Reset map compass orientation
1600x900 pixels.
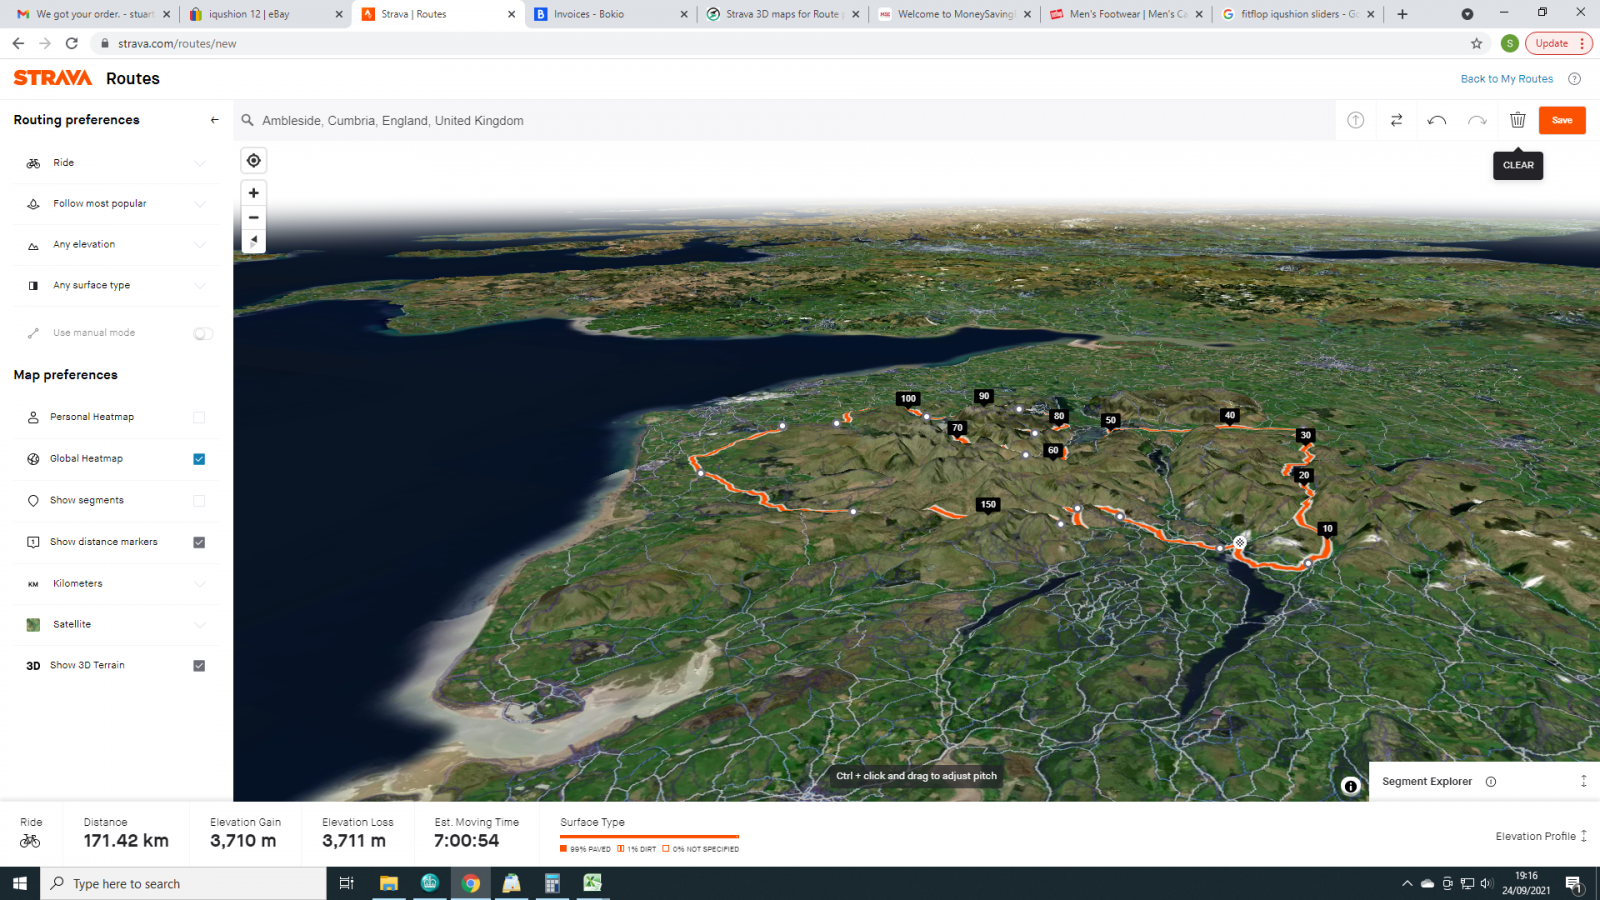click(254, 241)
